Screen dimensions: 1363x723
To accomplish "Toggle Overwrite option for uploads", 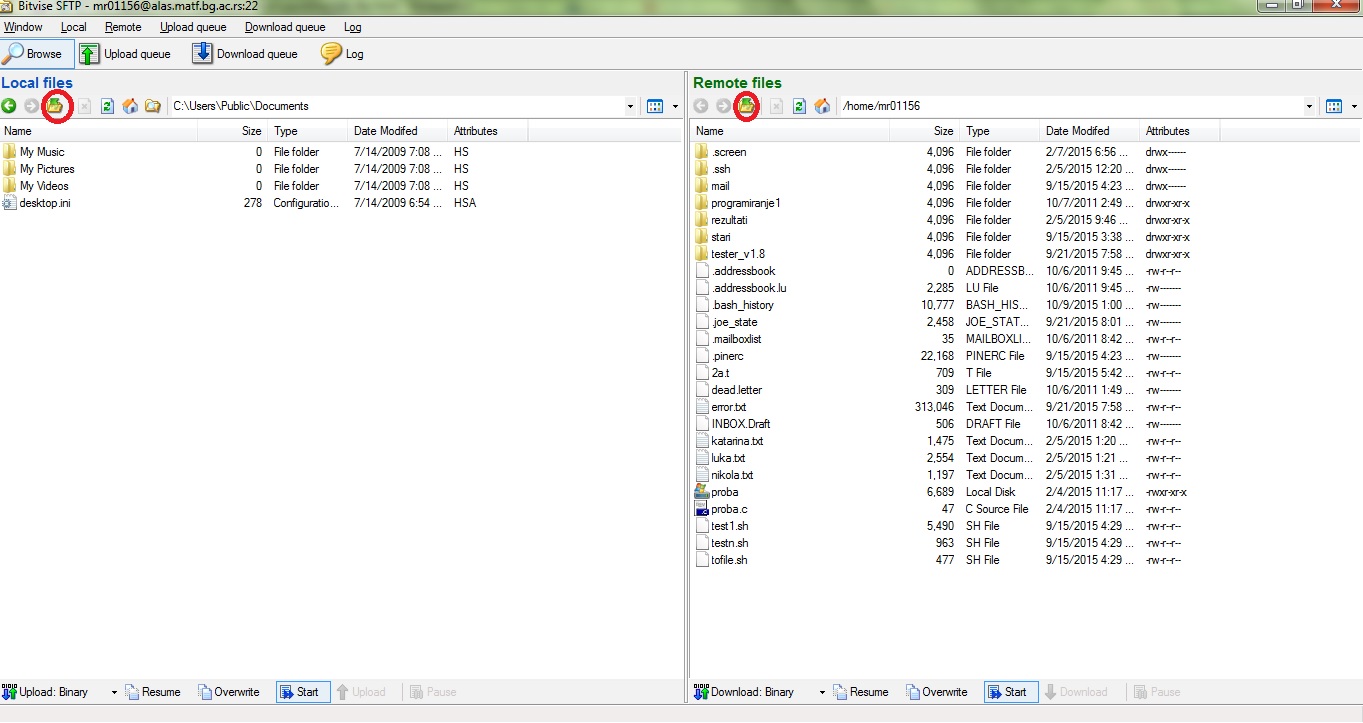I will tap(229, 692).
